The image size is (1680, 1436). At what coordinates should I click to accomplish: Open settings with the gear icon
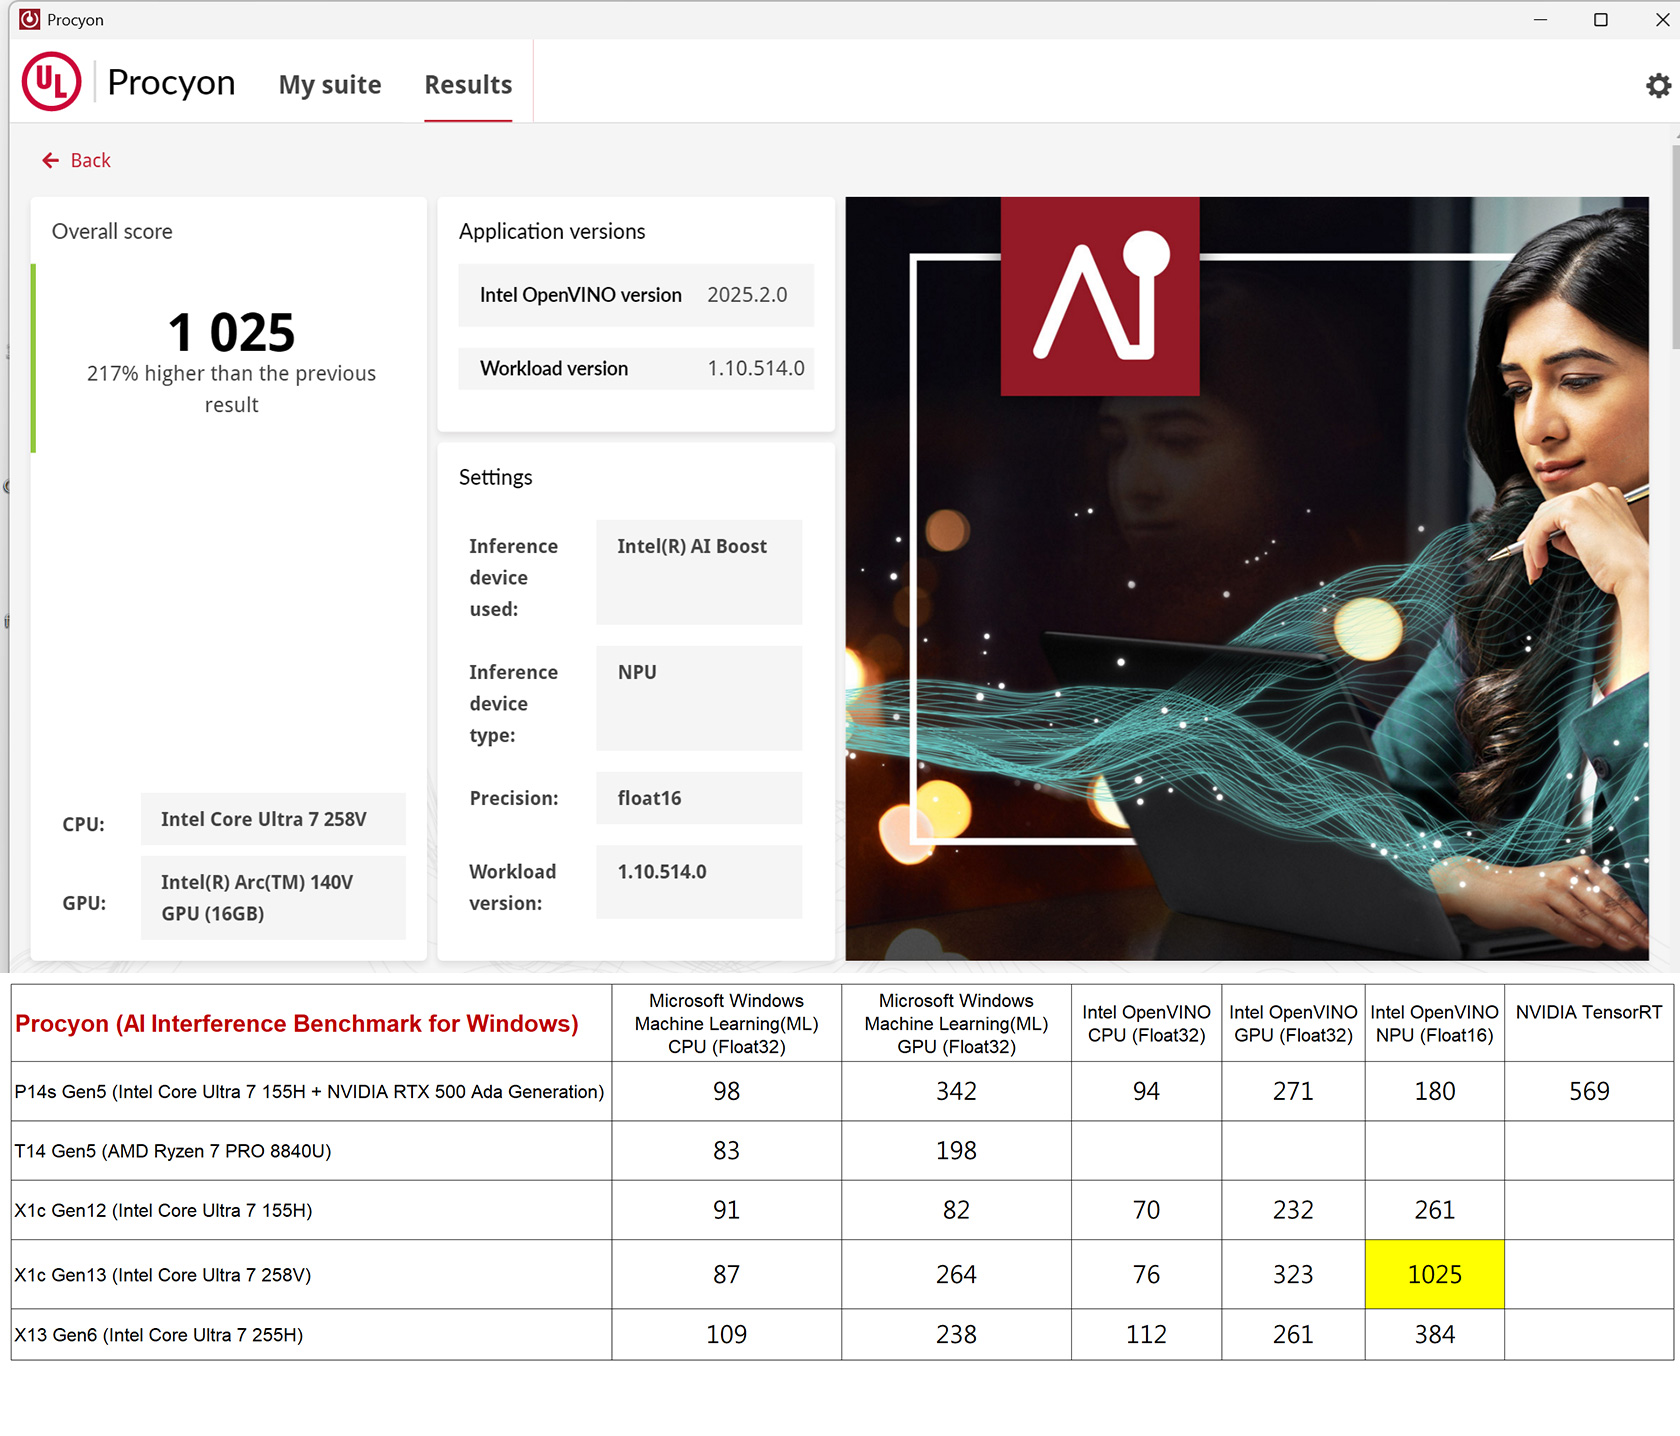click(x=1658, y=86)
